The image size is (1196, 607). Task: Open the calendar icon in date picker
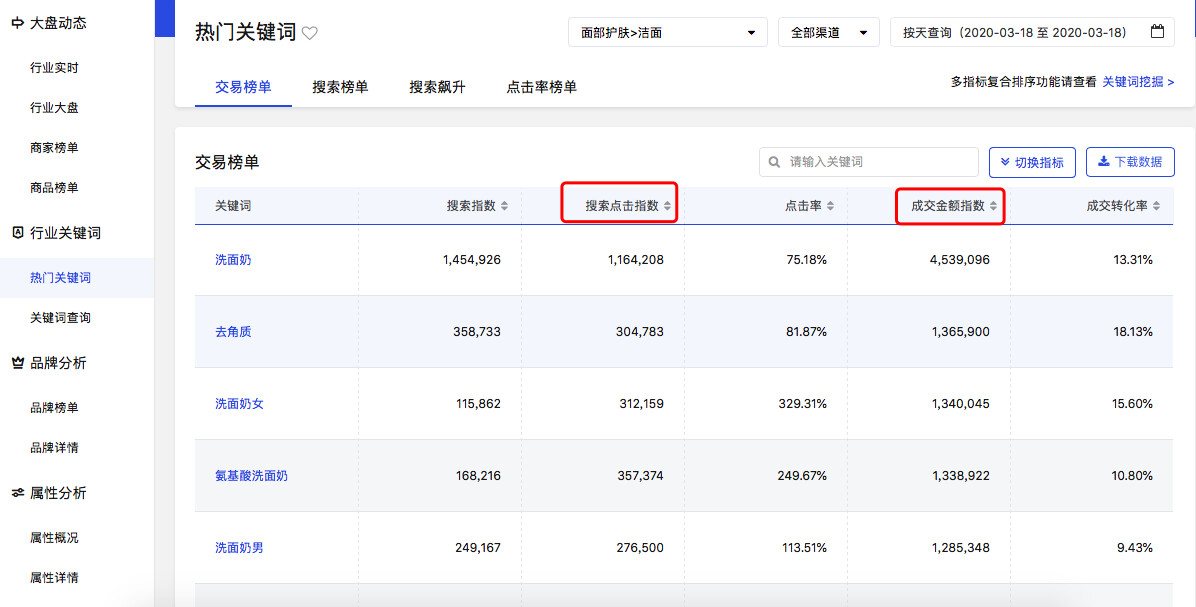coord(1157,32)
